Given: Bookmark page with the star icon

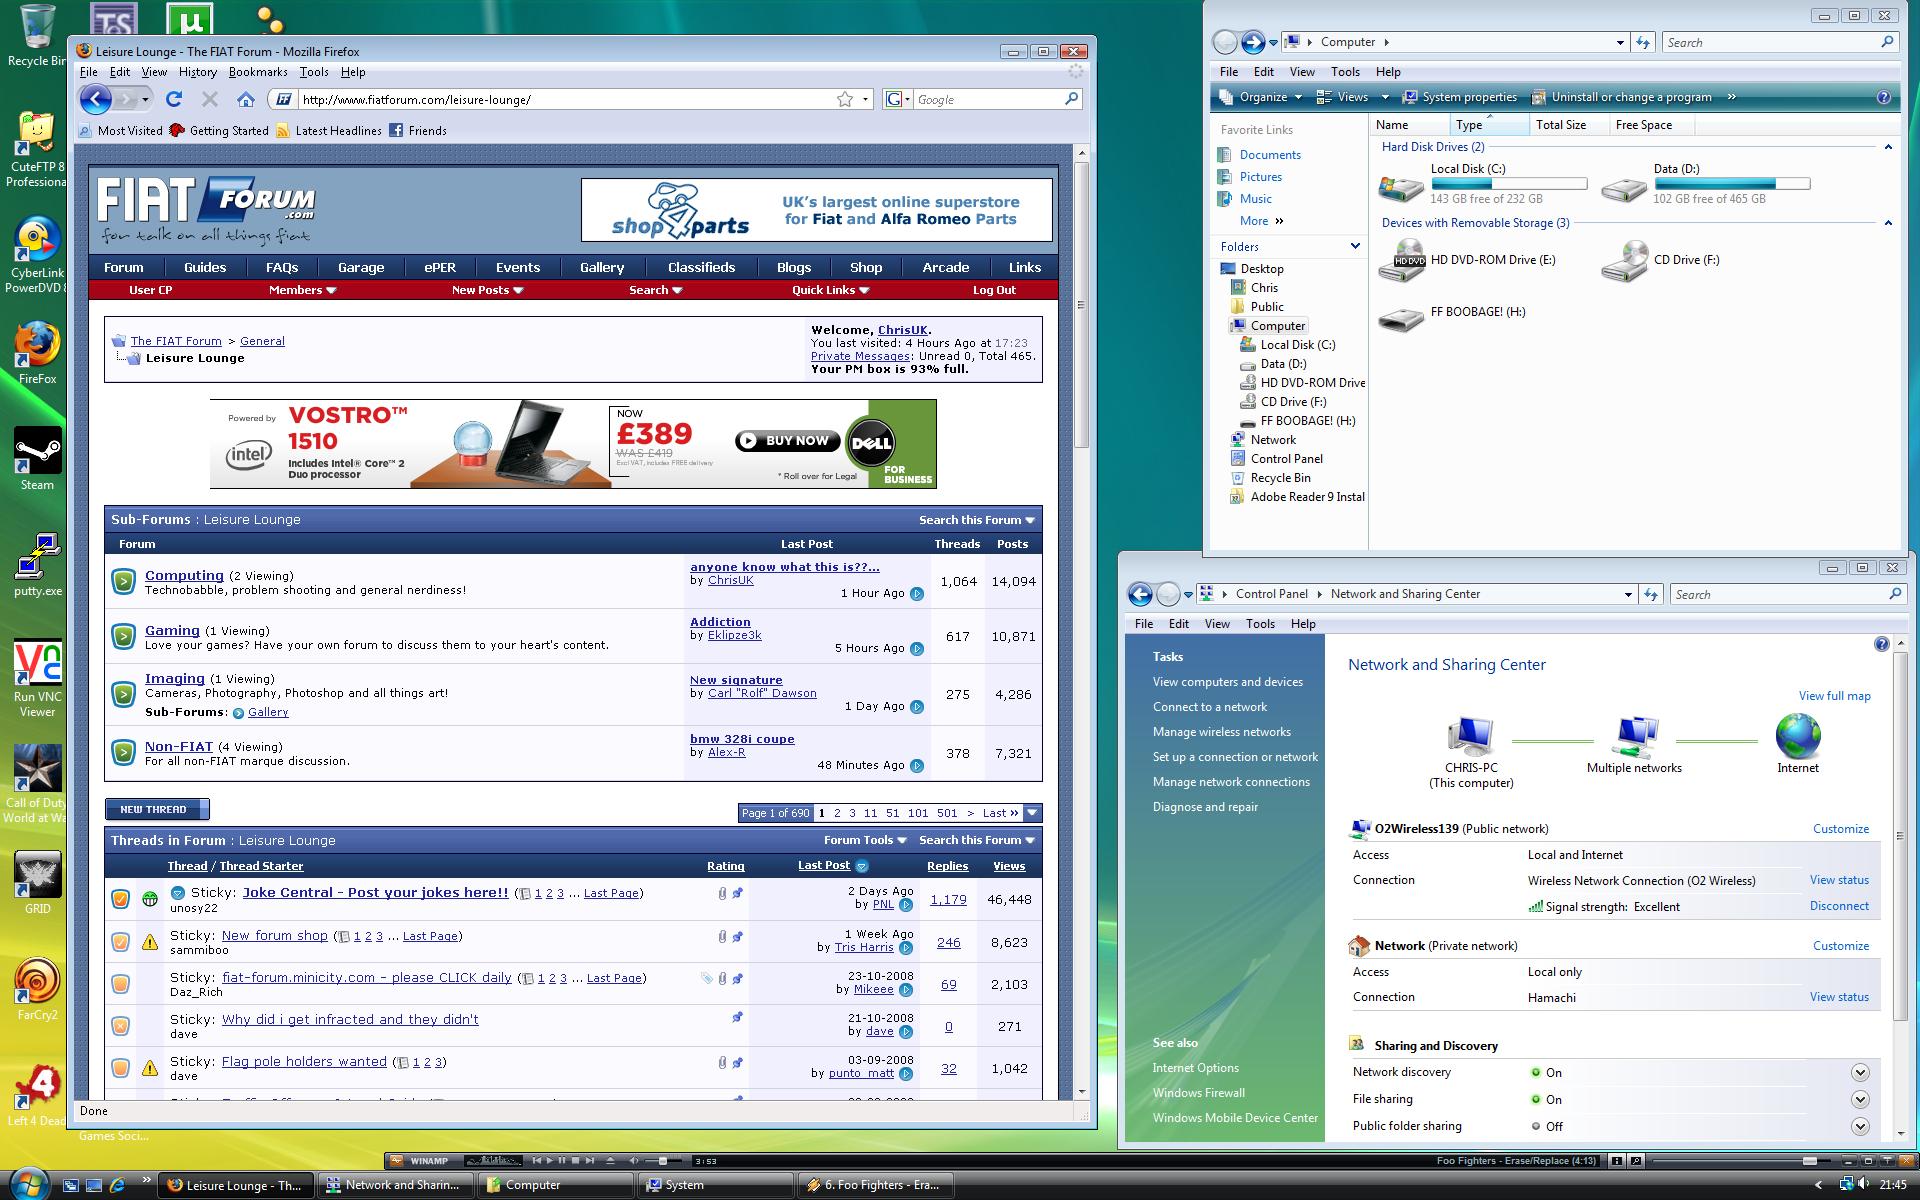Looking at the screenshot, I should click(845, 99).
